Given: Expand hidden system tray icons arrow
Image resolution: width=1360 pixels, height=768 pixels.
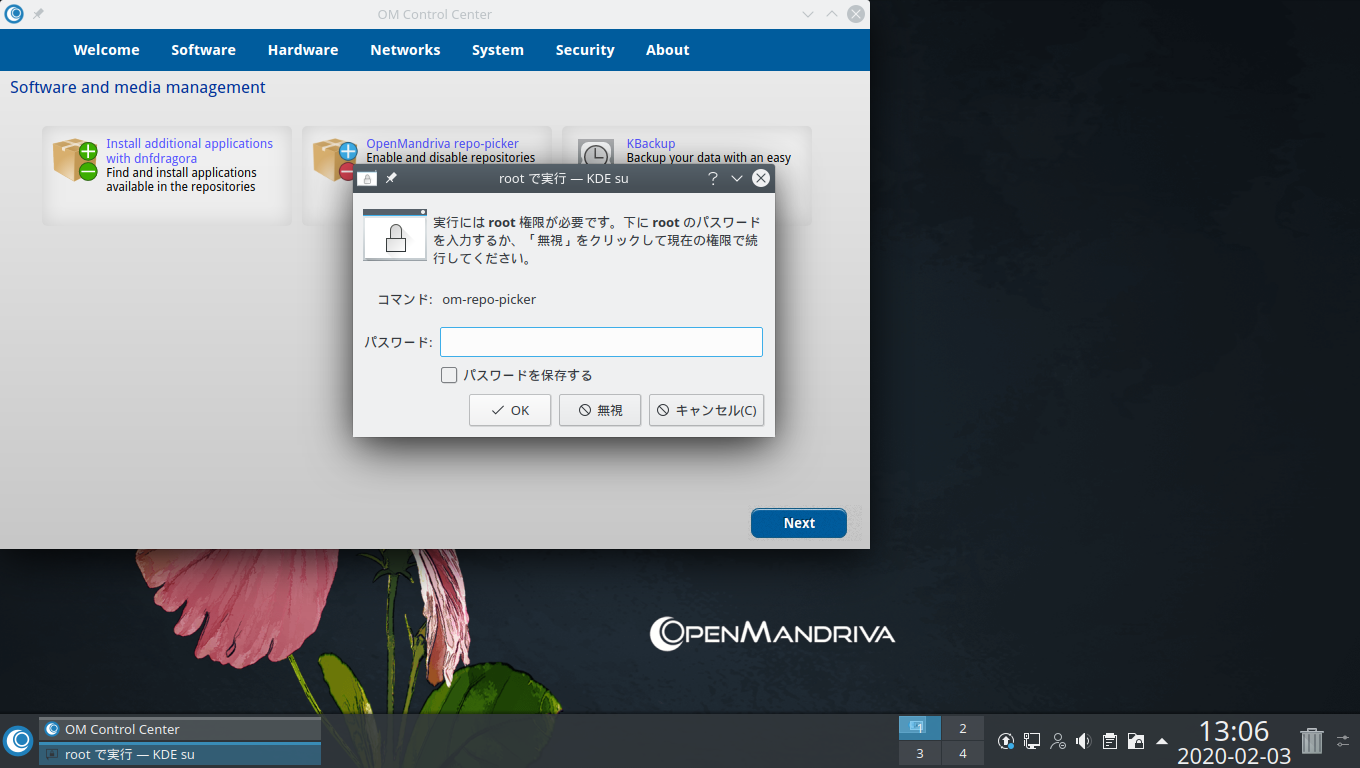Looking at the screenshot, I should tap(1162, 741).
